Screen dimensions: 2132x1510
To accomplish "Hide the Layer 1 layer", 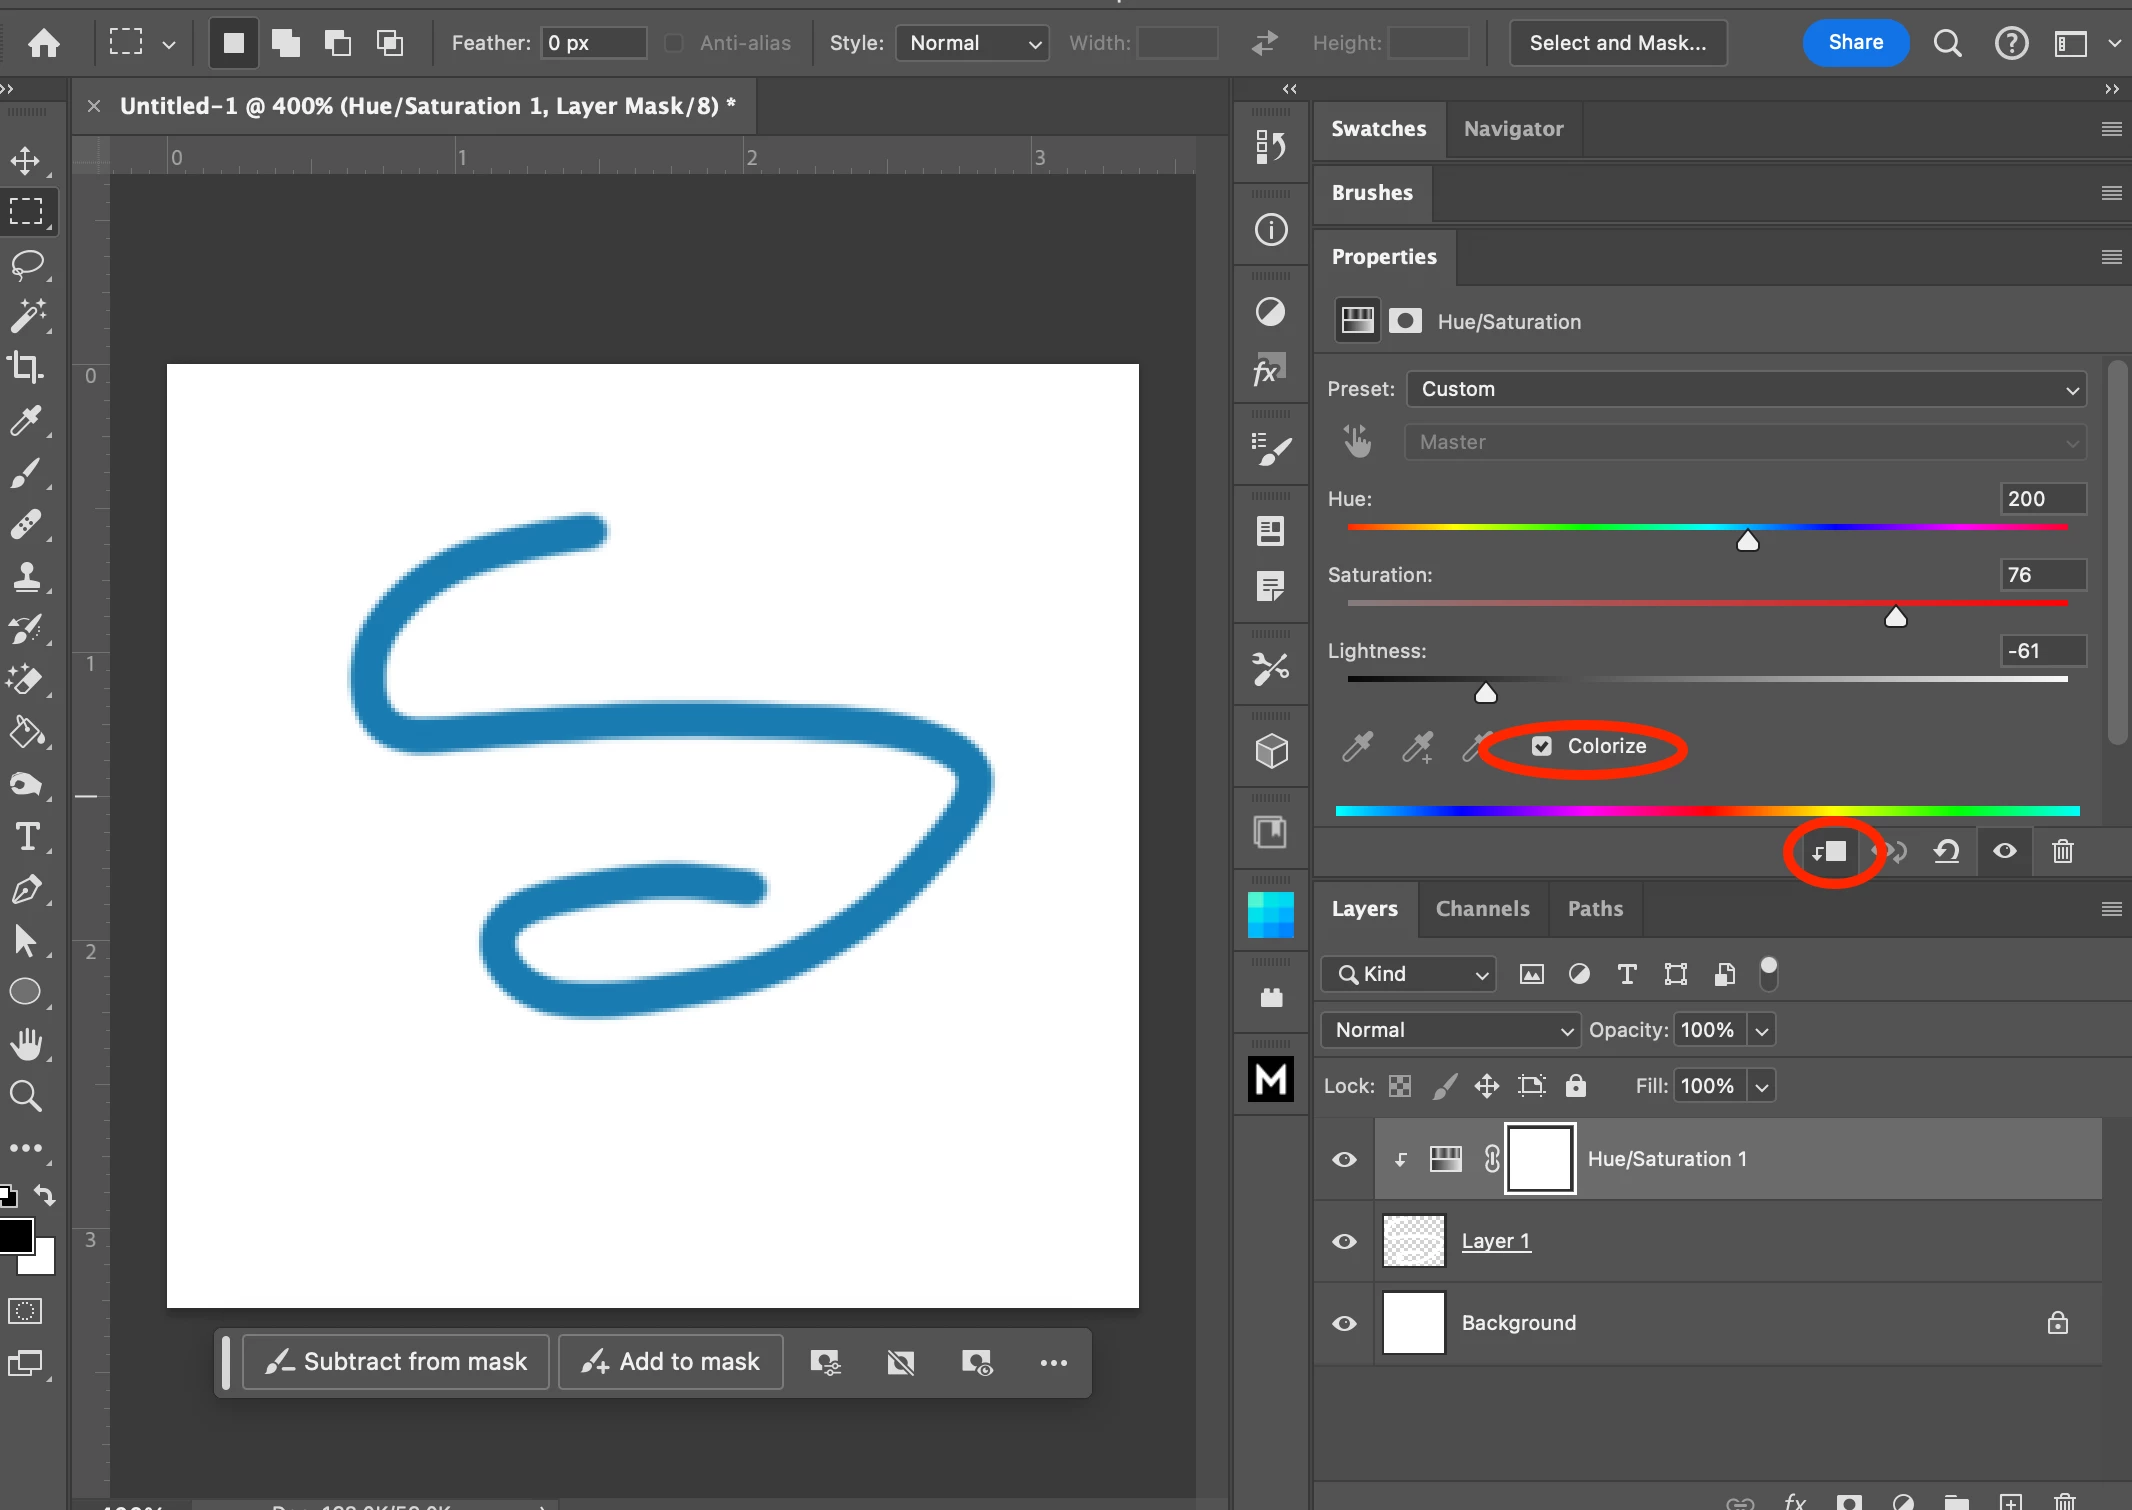I will click(x=1344, y=1241).
